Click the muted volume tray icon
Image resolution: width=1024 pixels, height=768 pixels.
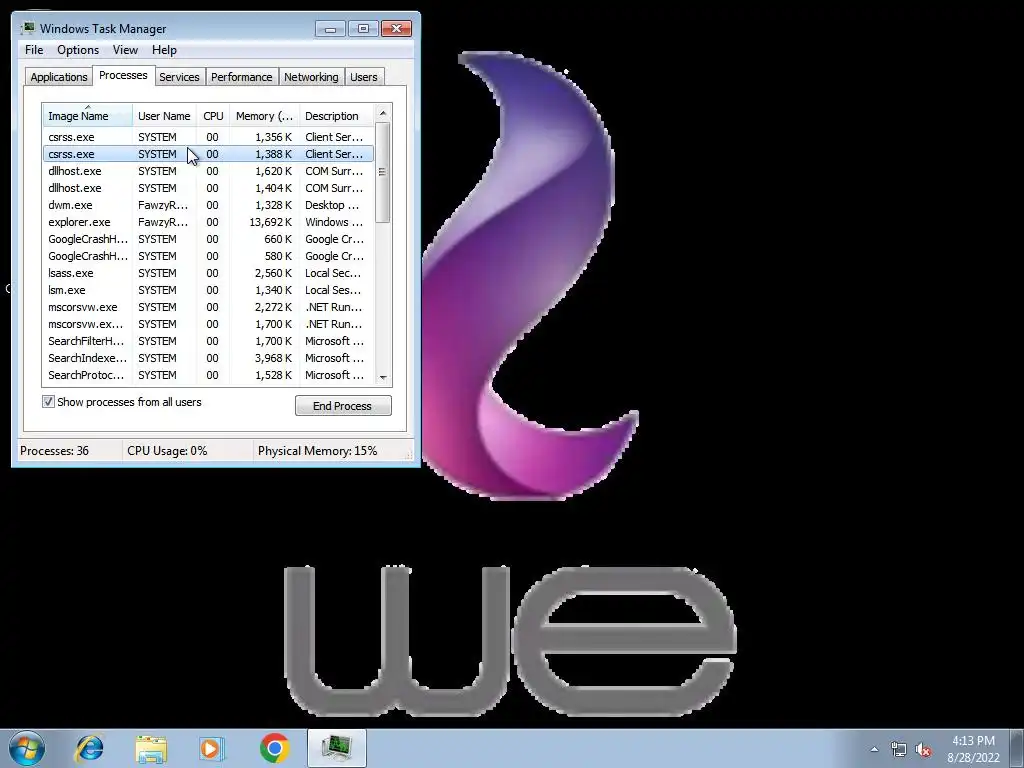coord(923,750)
